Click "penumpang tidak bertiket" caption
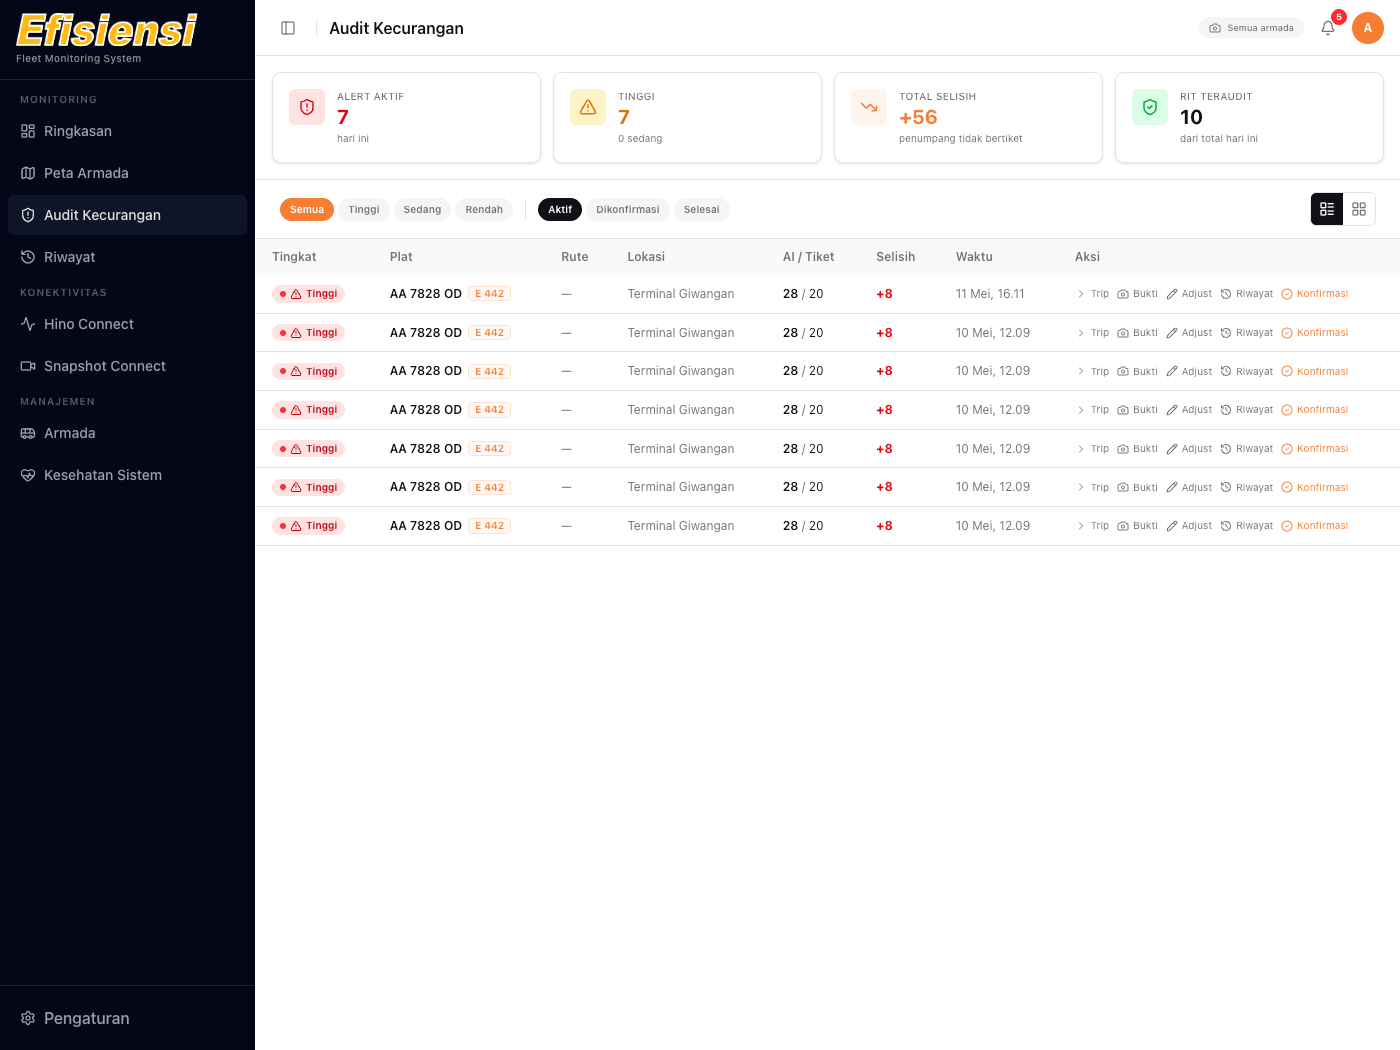1400x1050 pixels. [x=961, y=139]
